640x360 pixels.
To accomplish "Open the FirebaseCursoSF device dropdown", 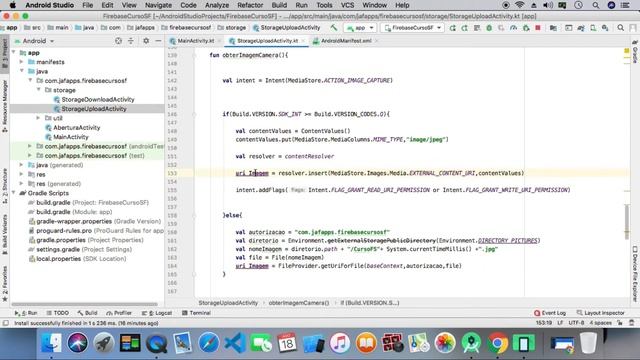I will [413, 28].
